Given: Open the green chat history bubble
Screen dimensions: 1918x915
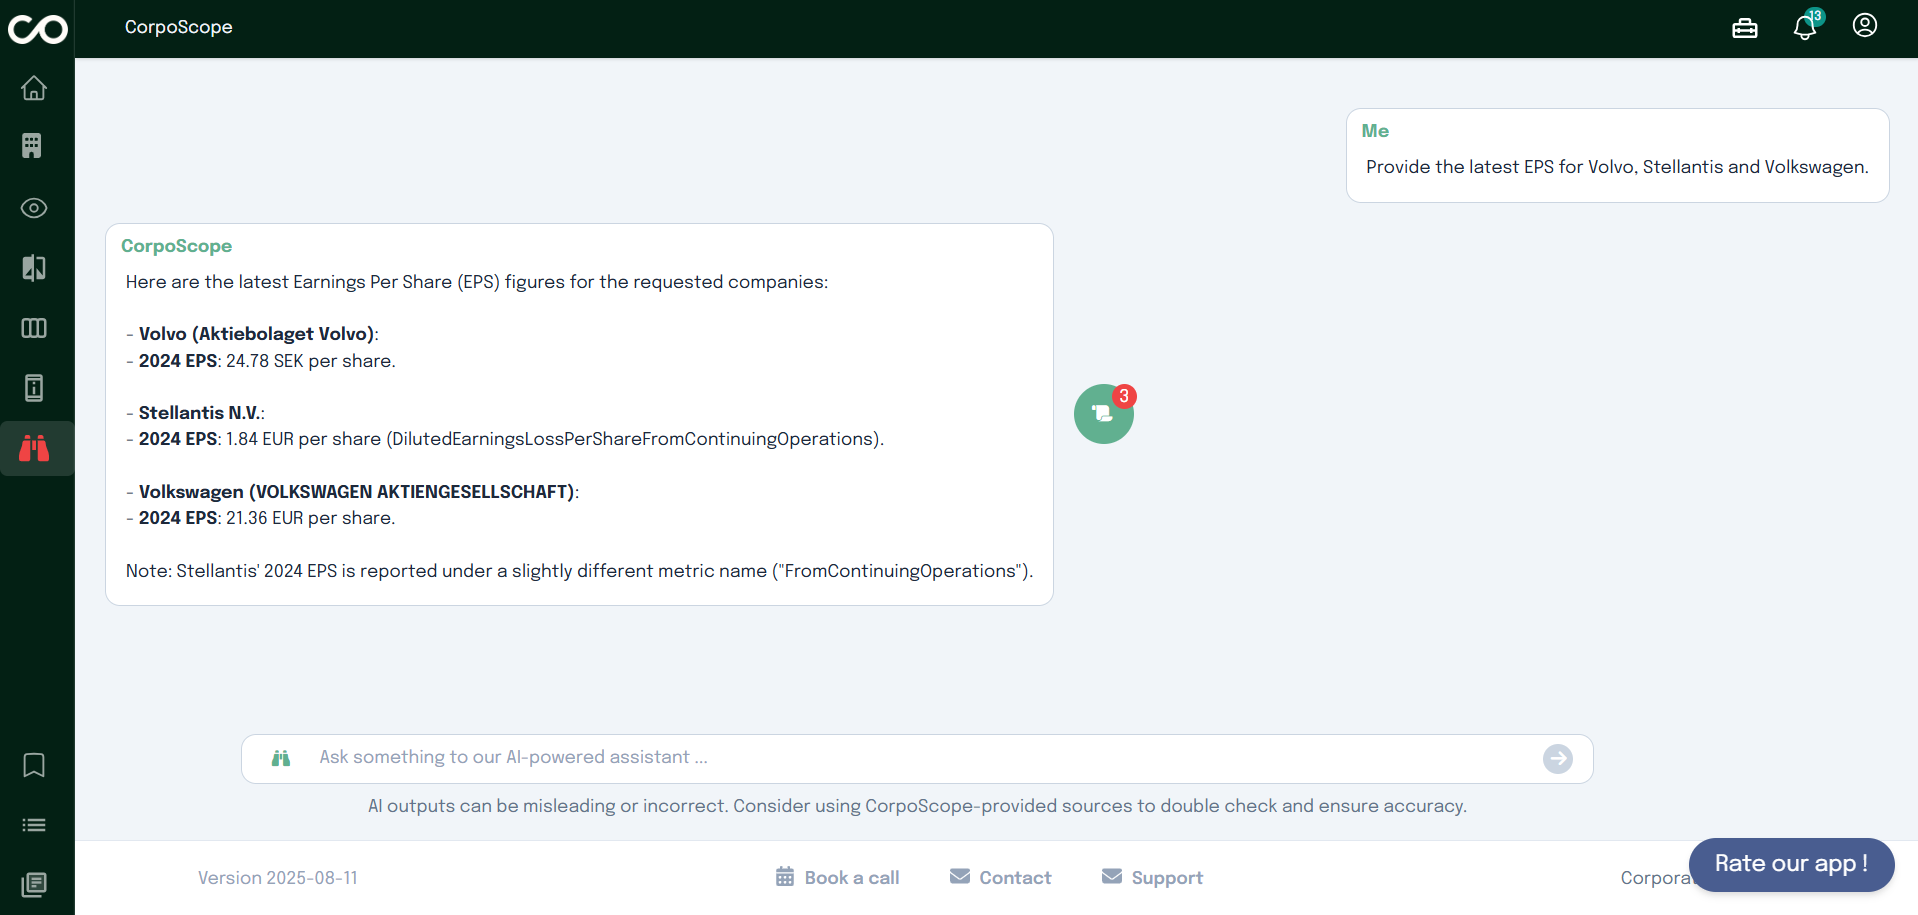Looking at the screenshot, I should click(1103, 414).
